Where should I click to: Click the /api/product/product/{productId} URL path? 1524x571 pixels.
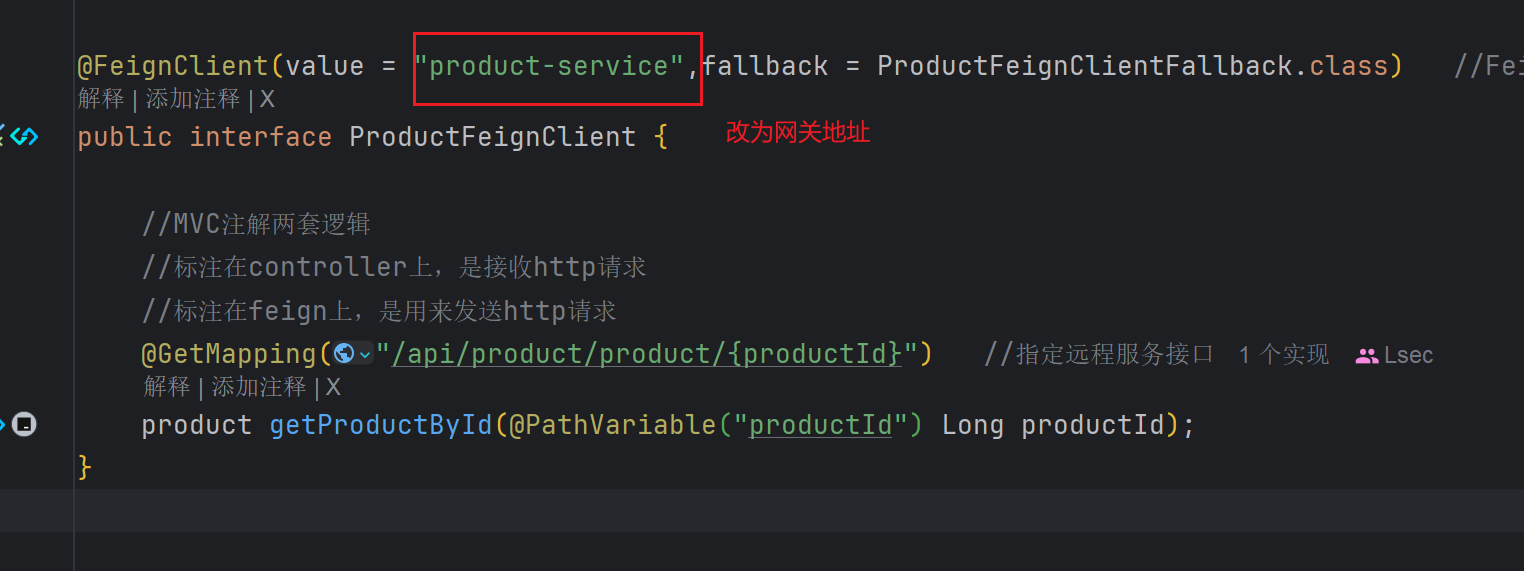(646, 354)
